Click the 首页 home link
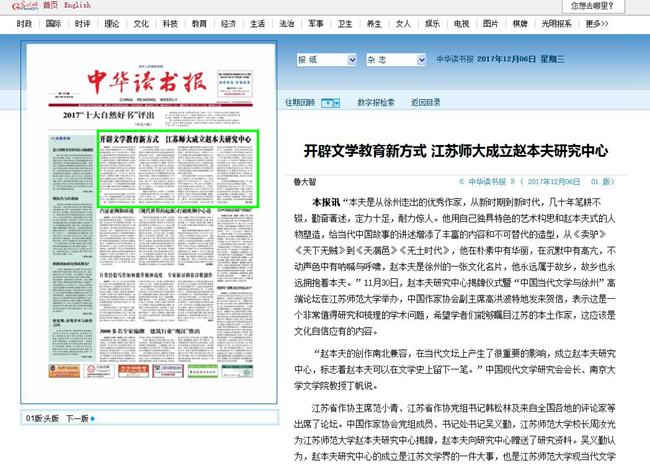The width and height of the screenshot is (650, 468). 50,5
